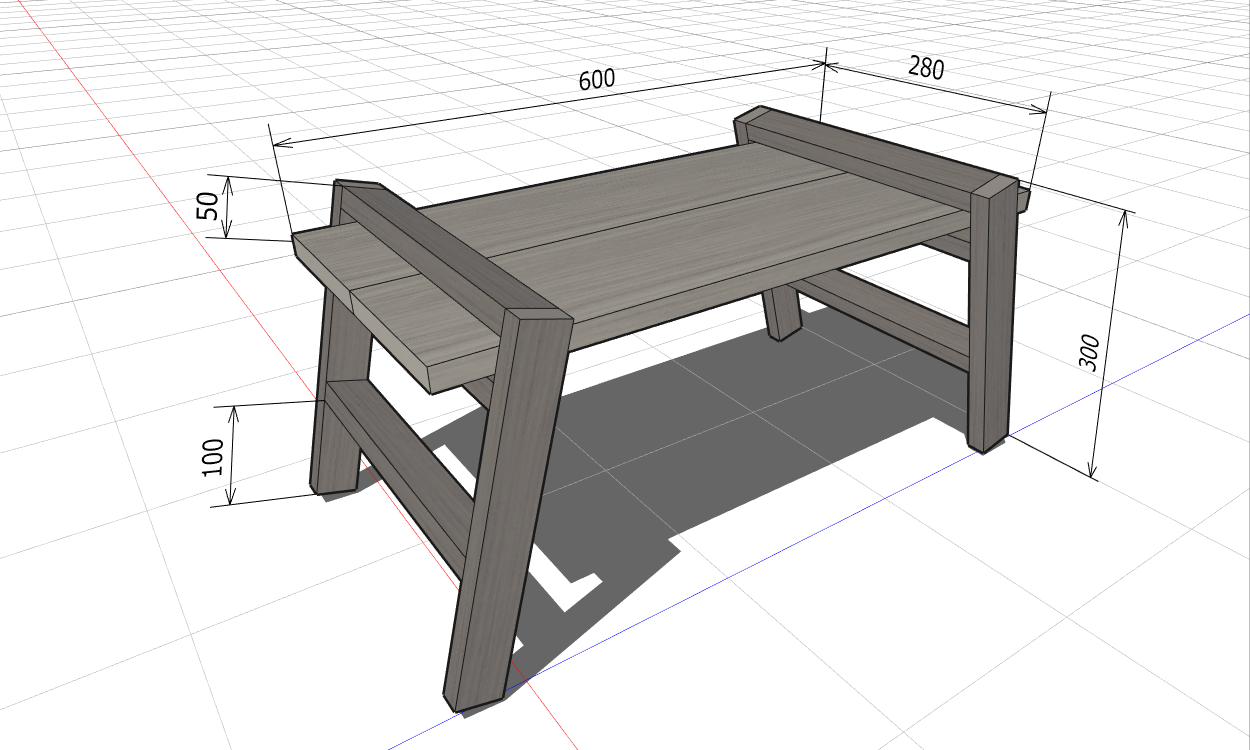Select the 300 height dimension label

point(1091,353)
